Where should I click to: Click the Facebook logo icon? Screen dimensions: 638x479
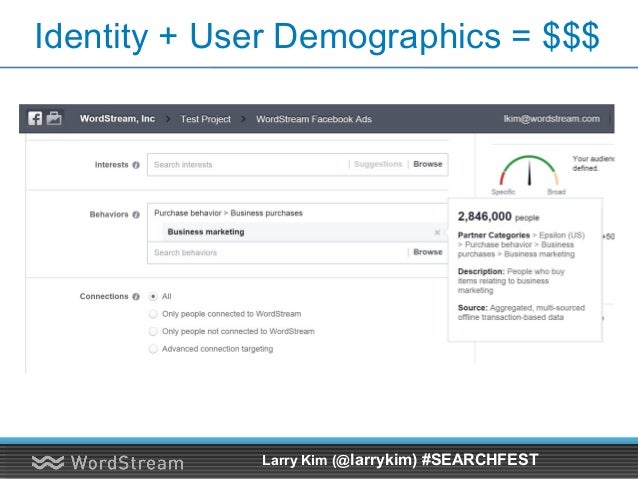[35, 118]
